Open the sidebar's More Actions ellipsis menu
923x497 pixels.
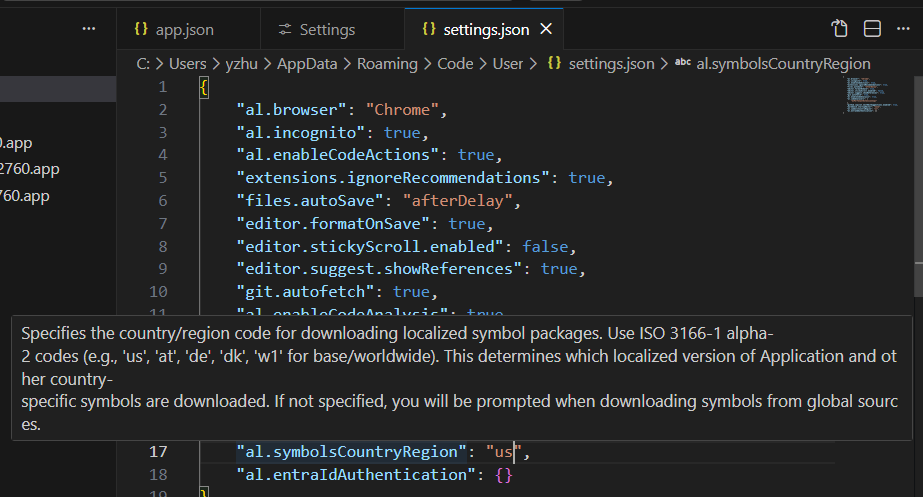pos(89,29)
